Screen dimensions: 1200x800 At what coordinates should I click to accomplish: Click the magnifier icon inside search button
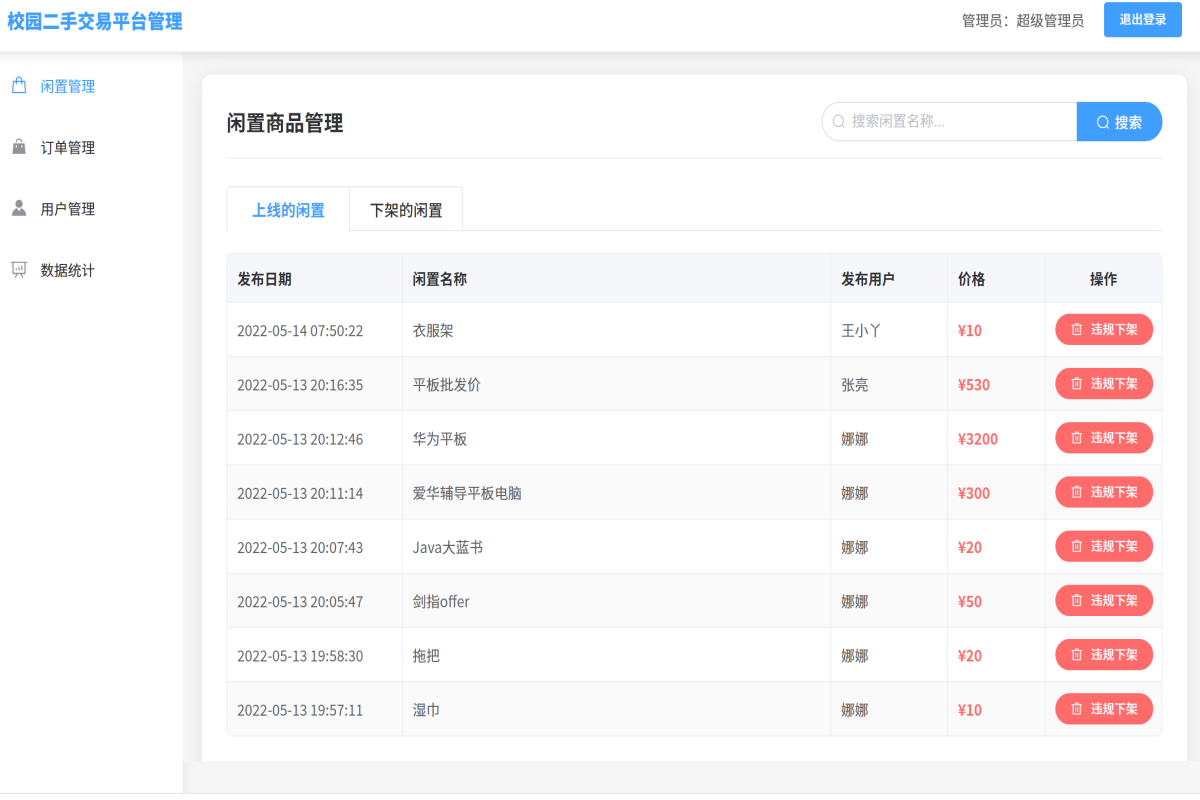[x=1103, y=121]
